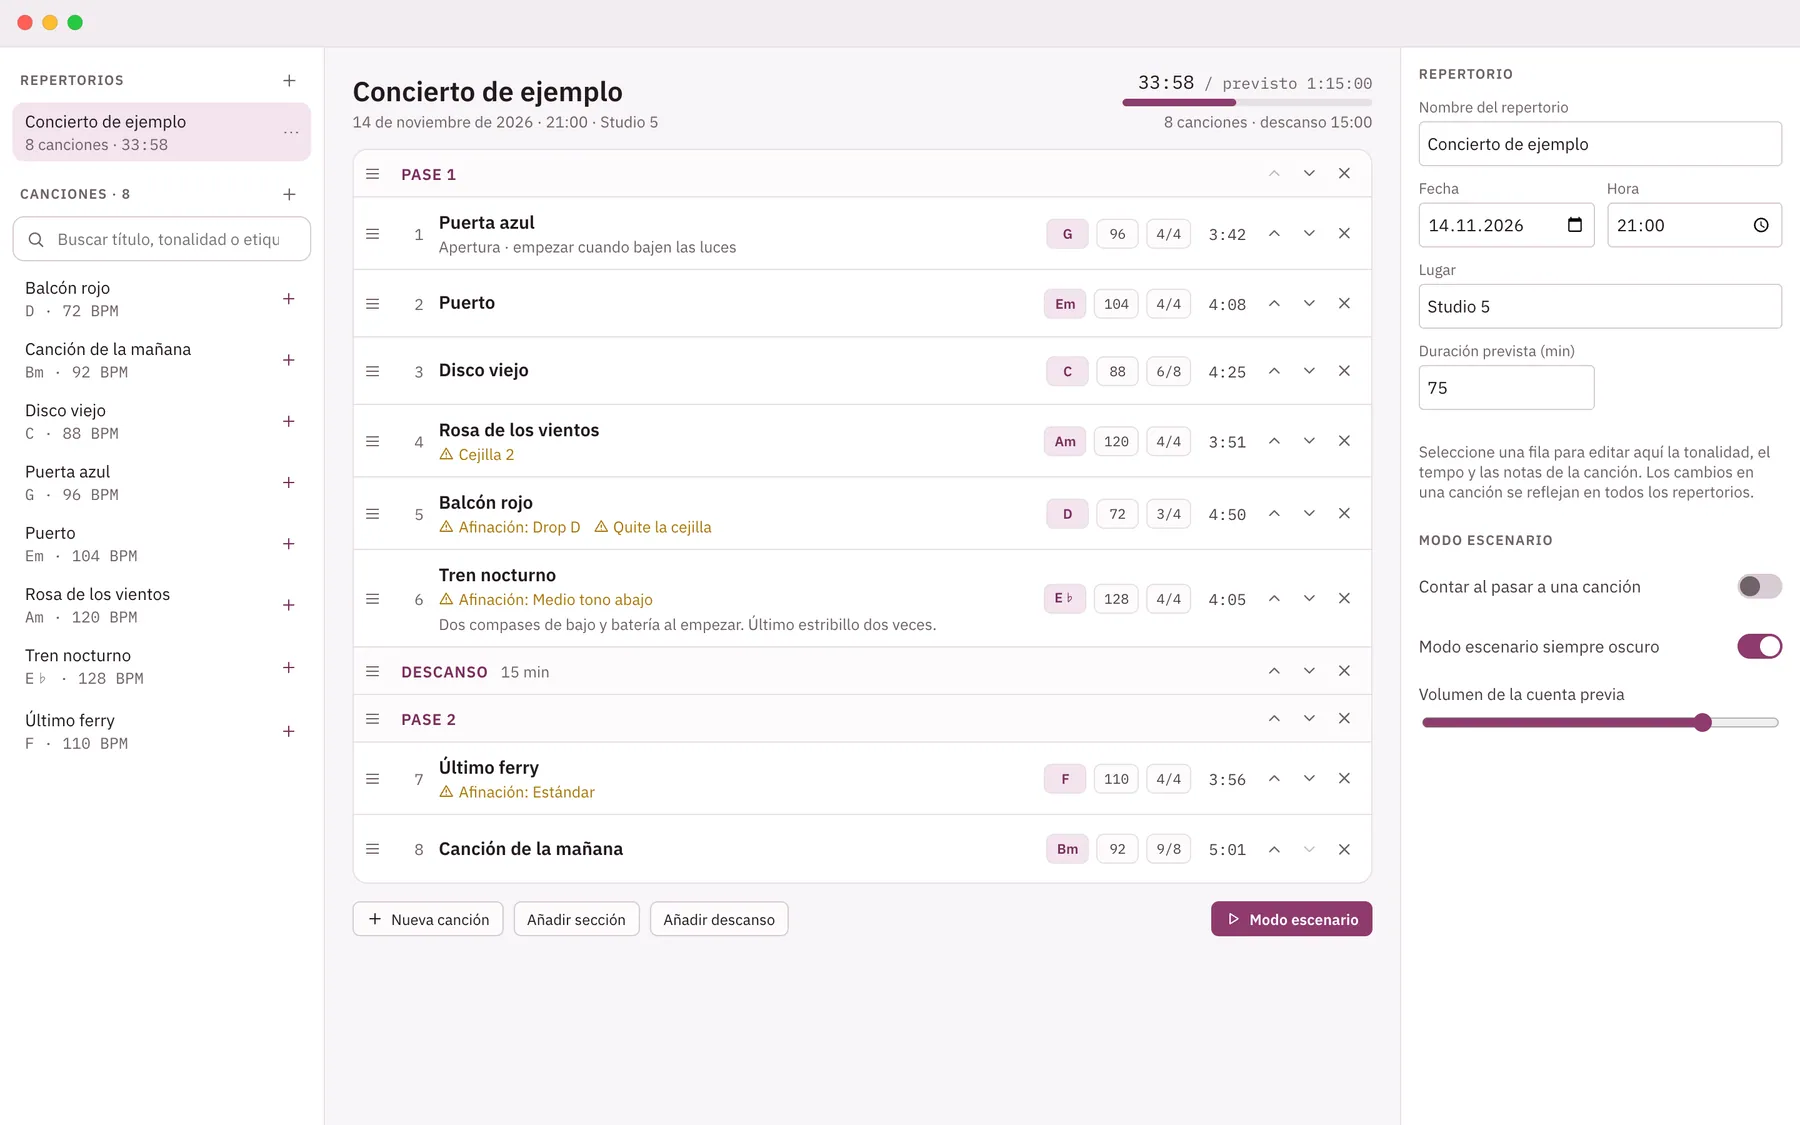
Task: Click the concert duration progress bar
Action: pos(1247,102)
